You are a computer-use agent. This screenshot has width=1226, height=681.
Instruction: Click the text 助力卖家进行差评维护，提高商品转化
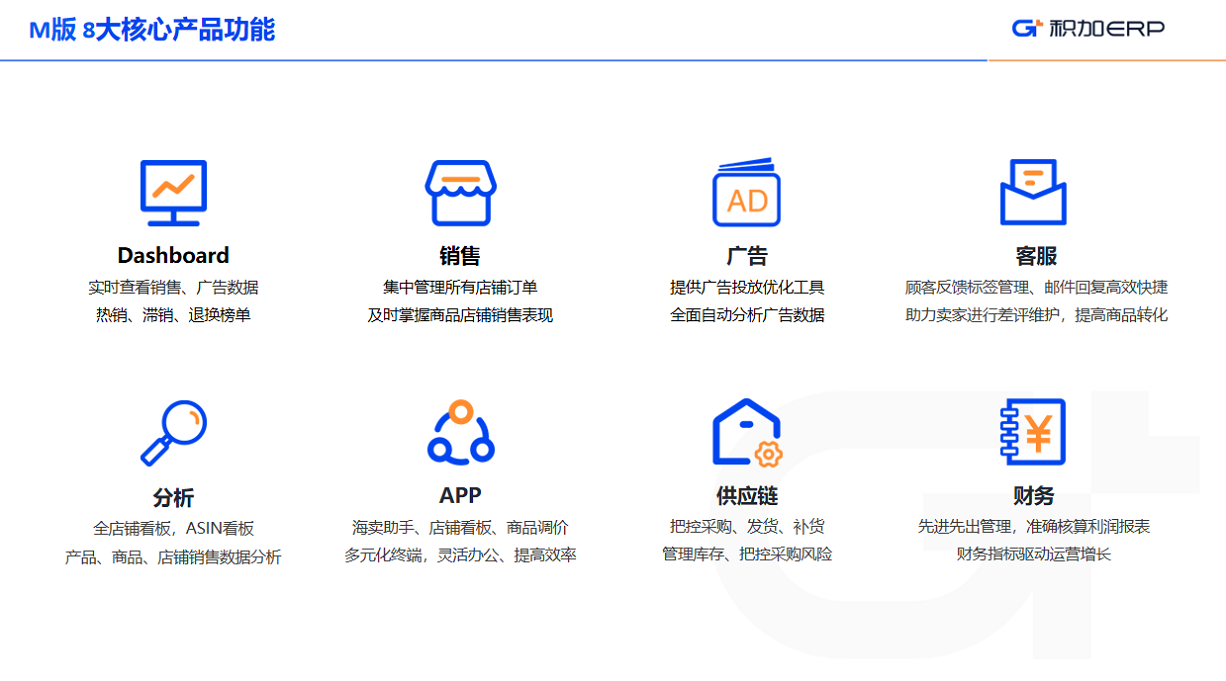pos(1036,315)
